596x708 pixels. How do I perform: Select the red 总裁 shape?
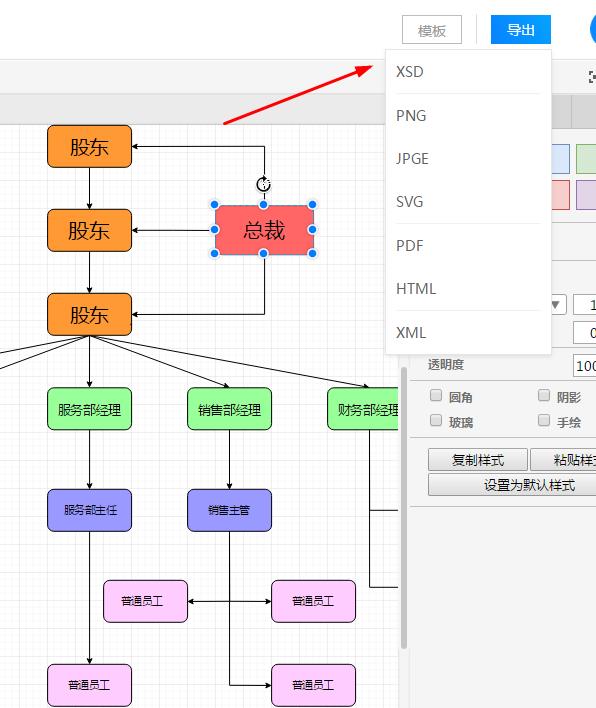click(264, 230)
